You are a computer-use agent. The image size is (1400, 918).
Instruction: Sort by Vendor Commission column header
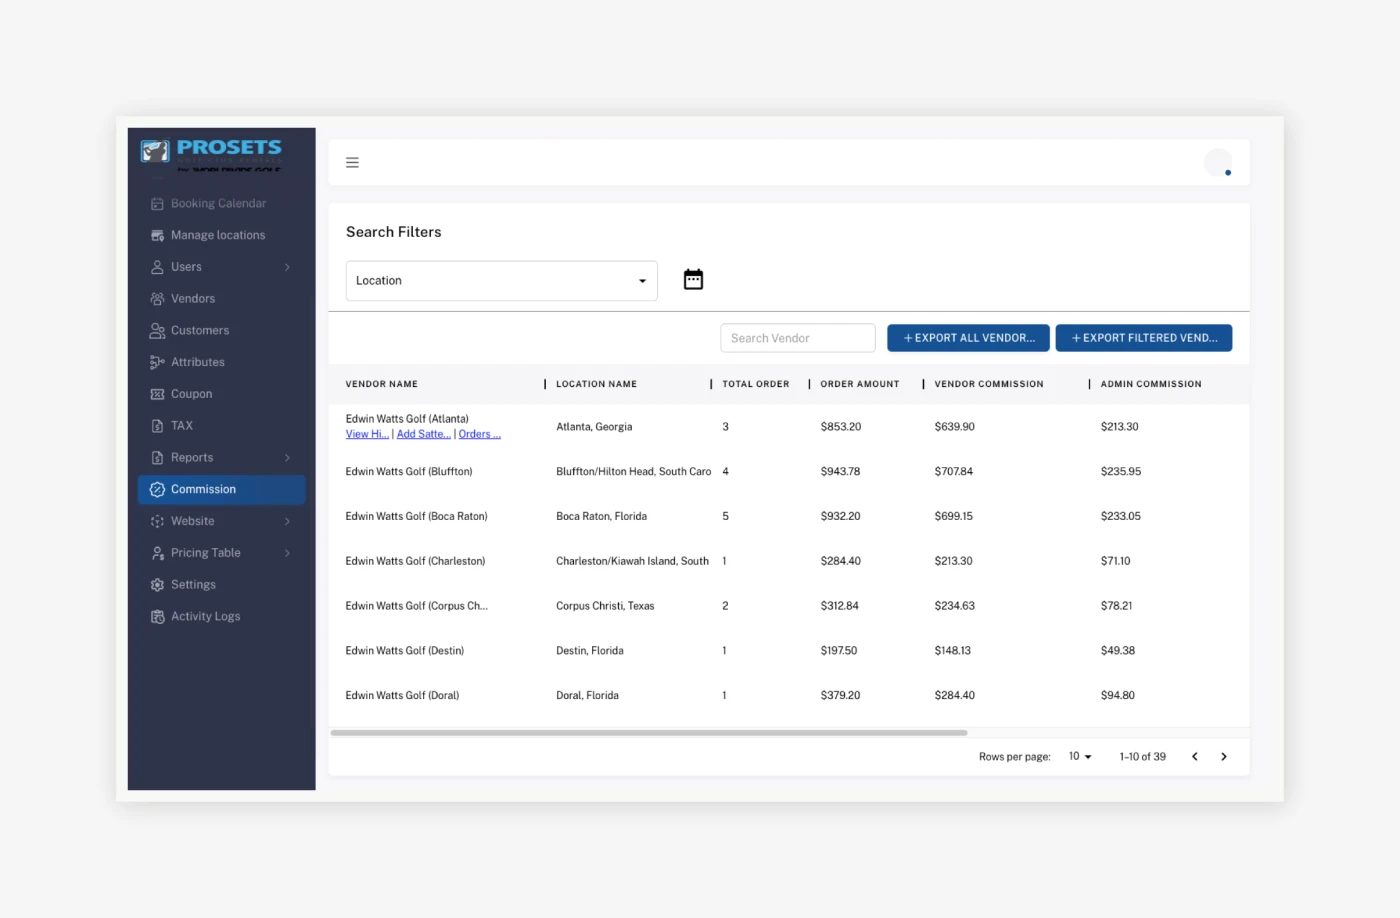[x=989, y=384]
